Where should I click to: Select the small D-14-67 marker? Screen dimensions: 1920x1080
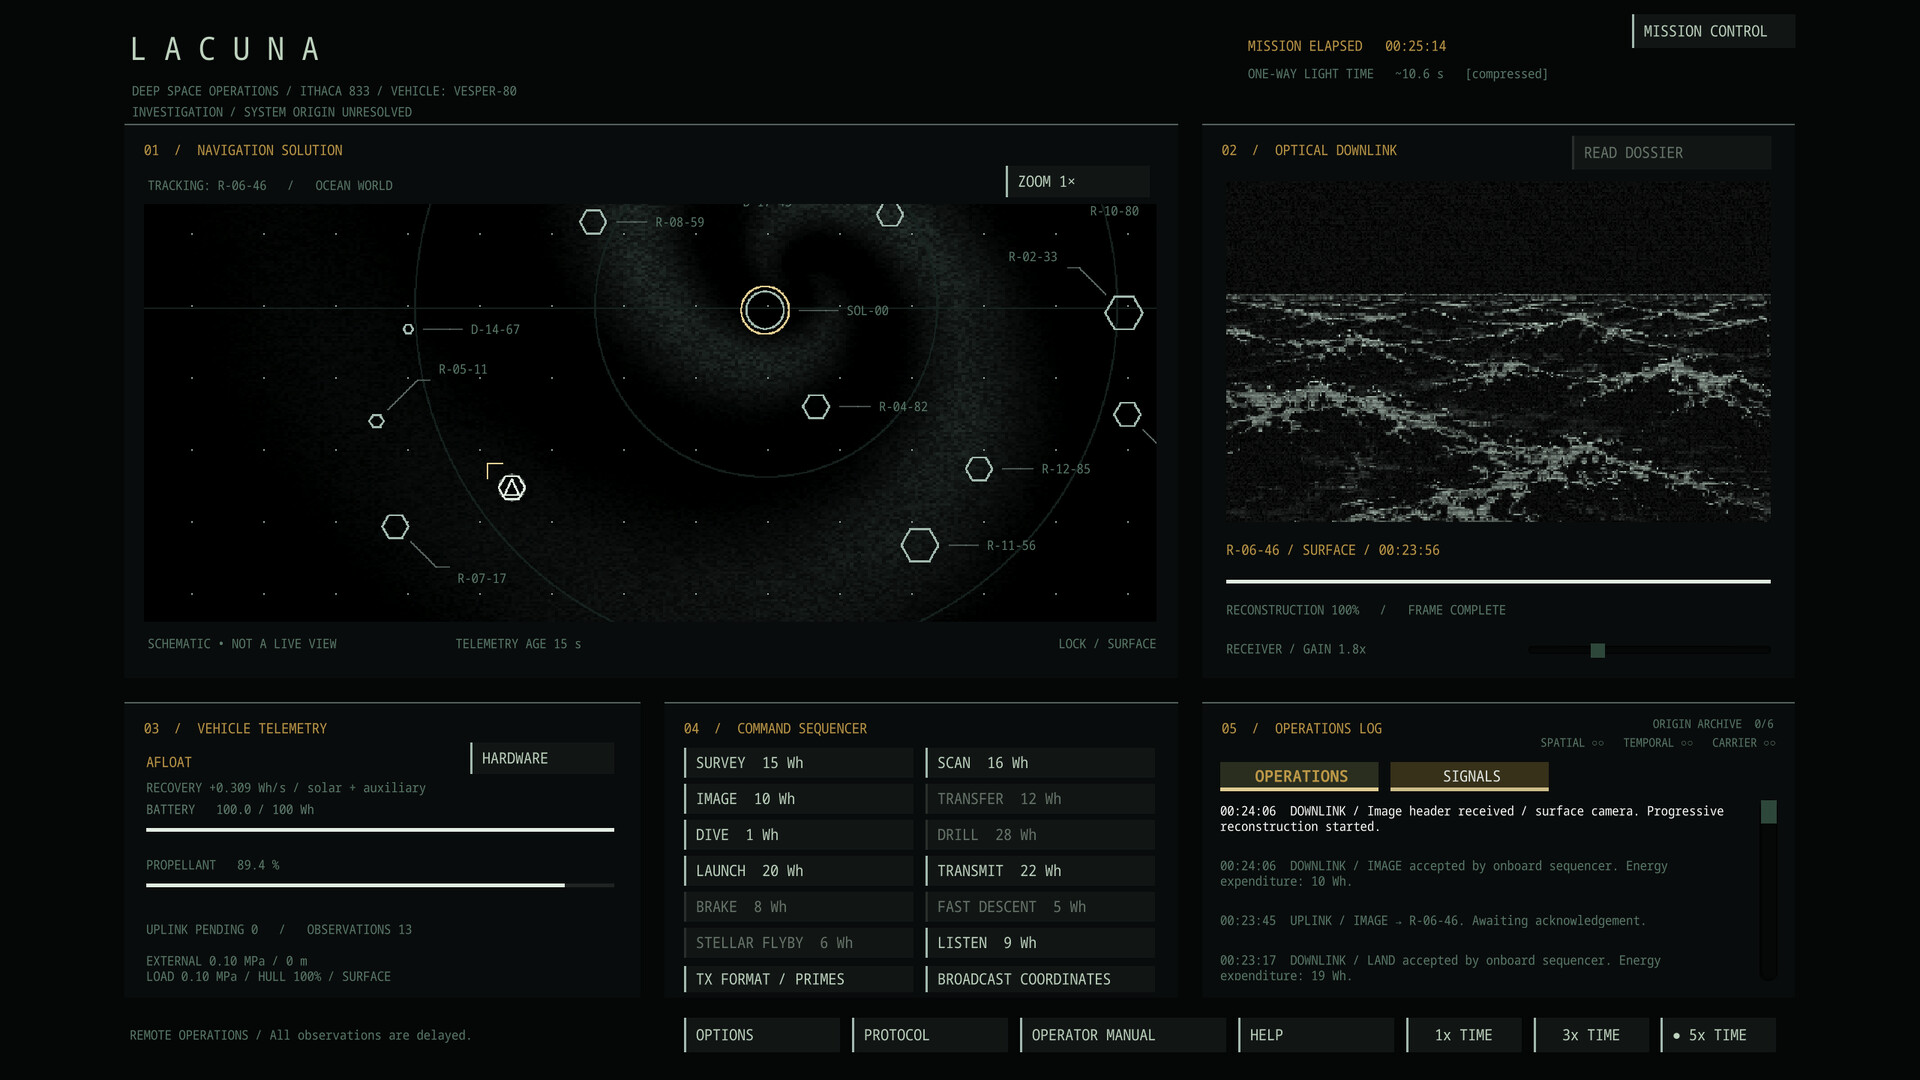tap(408, 329)
